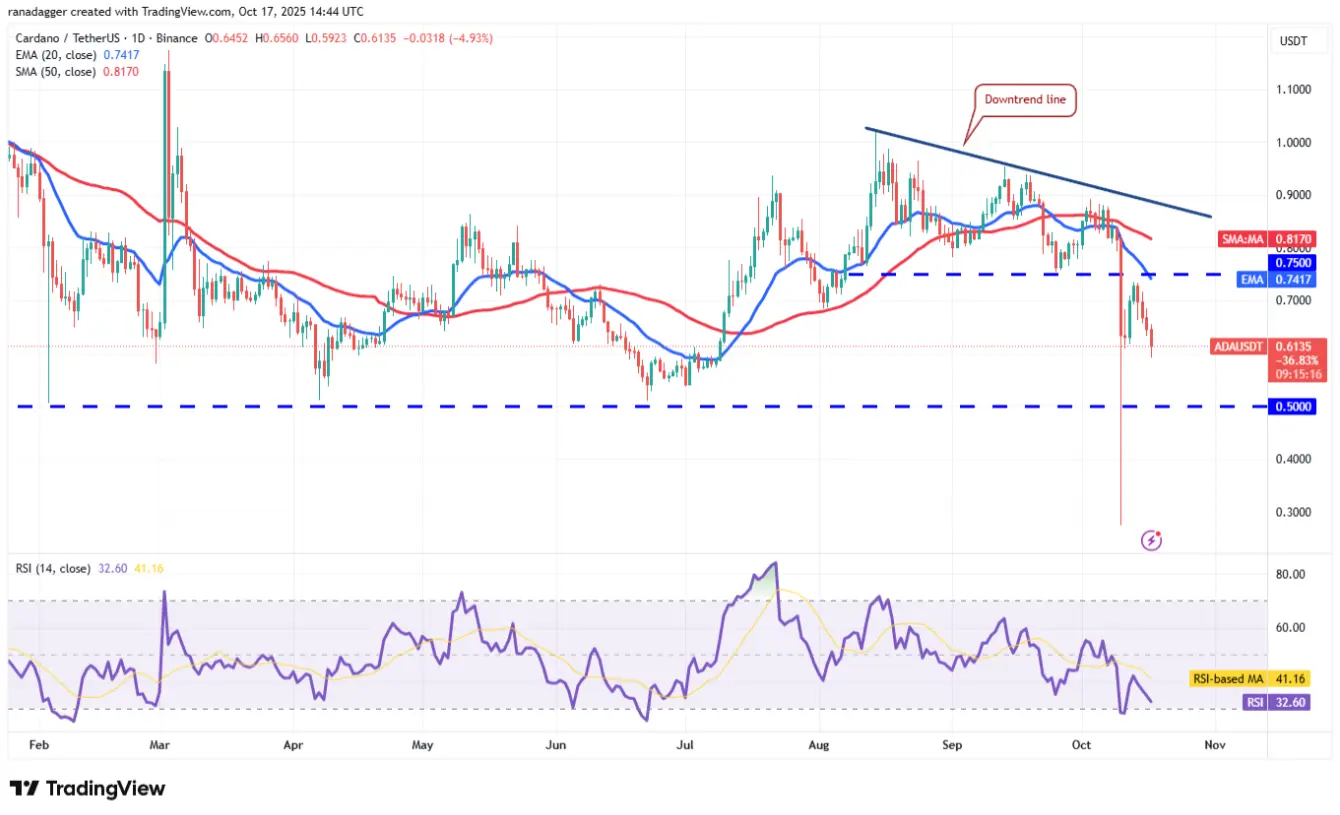Click the dark blue downtrend line
1340x815 pixels.
[x=1040, y=173]
